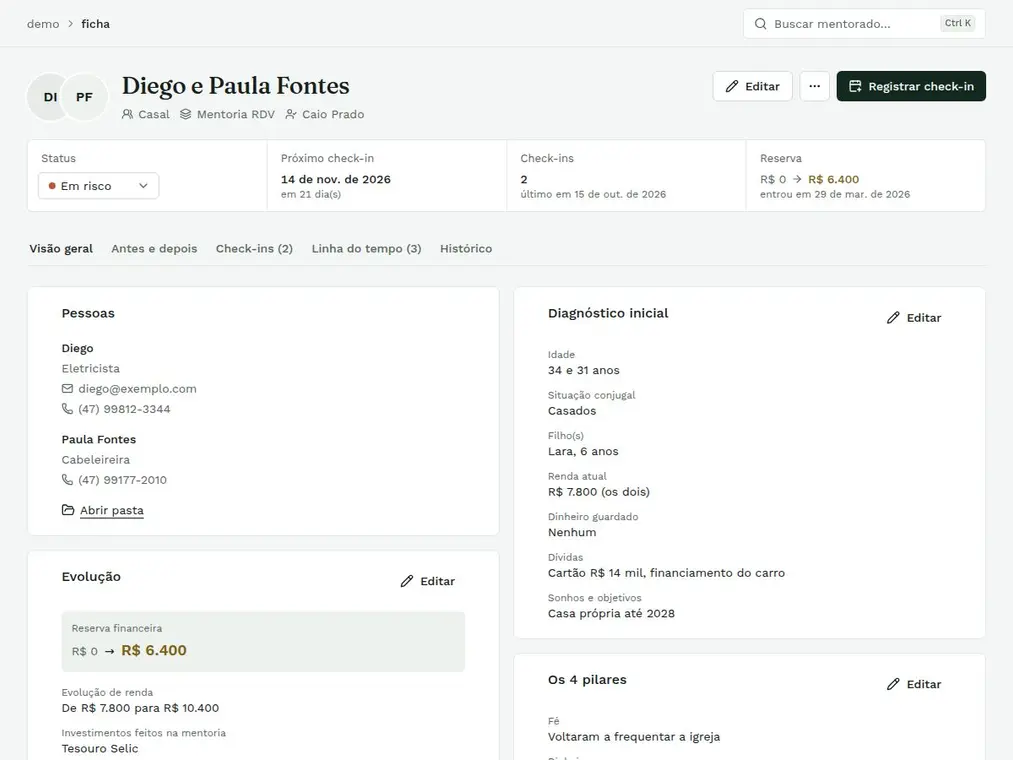Click the email envelope icon for Diego
Image resolution: width=1013 pixels, height=760 pixels.
click(x=67, y=389)
